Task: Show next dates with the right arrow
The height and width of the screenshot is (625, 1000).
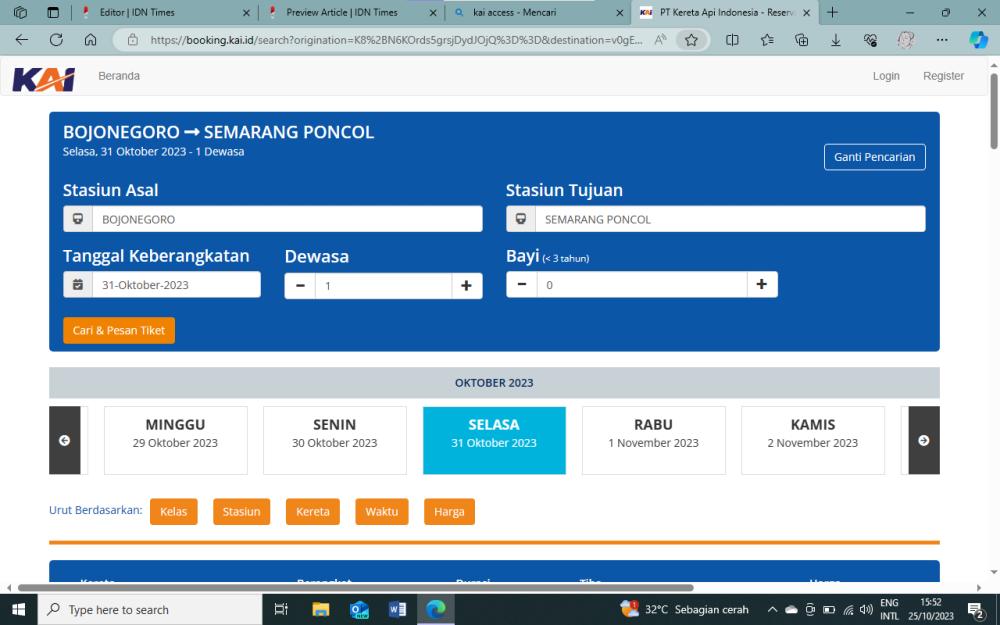Action: (x=923, y=440)
